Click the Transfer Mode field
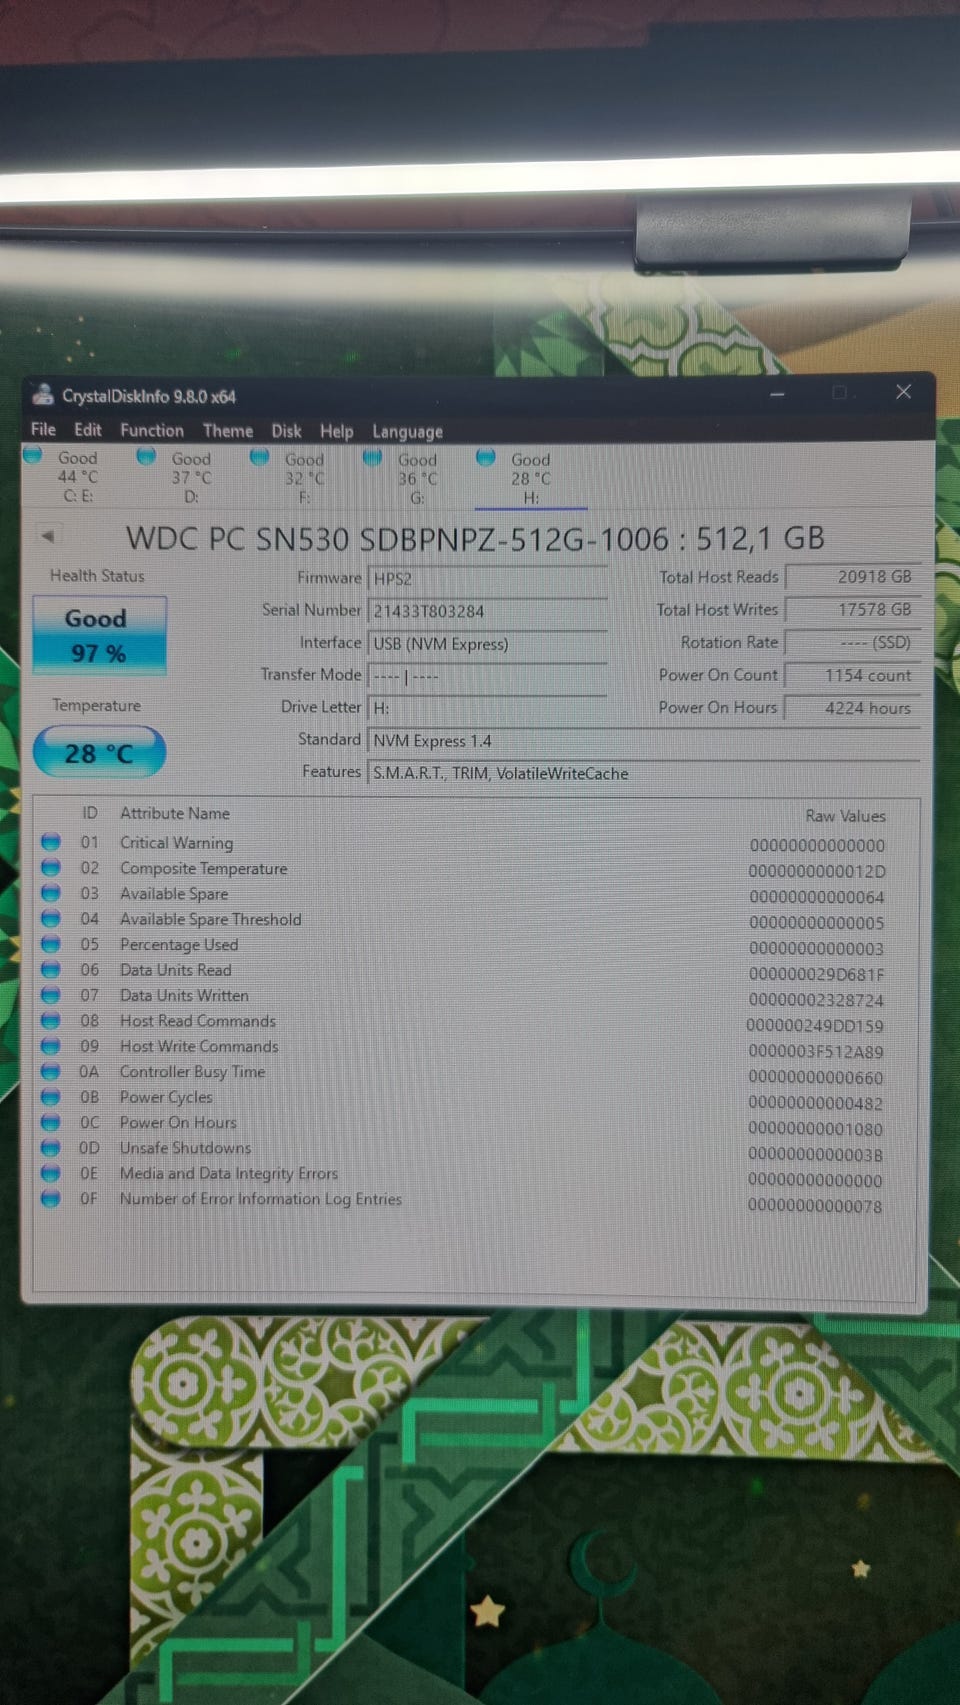The image size is (960, 1705). pyautogui.click(x=488, y=677)
